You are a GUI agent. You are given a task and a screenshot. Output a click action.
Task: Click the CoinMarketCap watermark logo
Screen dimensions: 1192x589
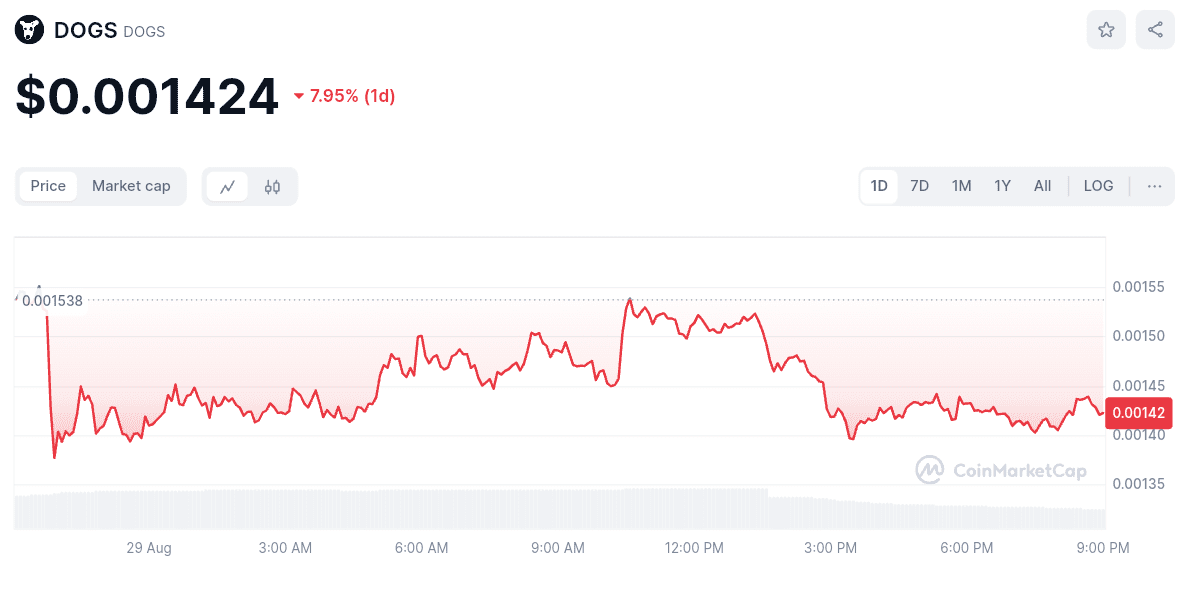1001,470
